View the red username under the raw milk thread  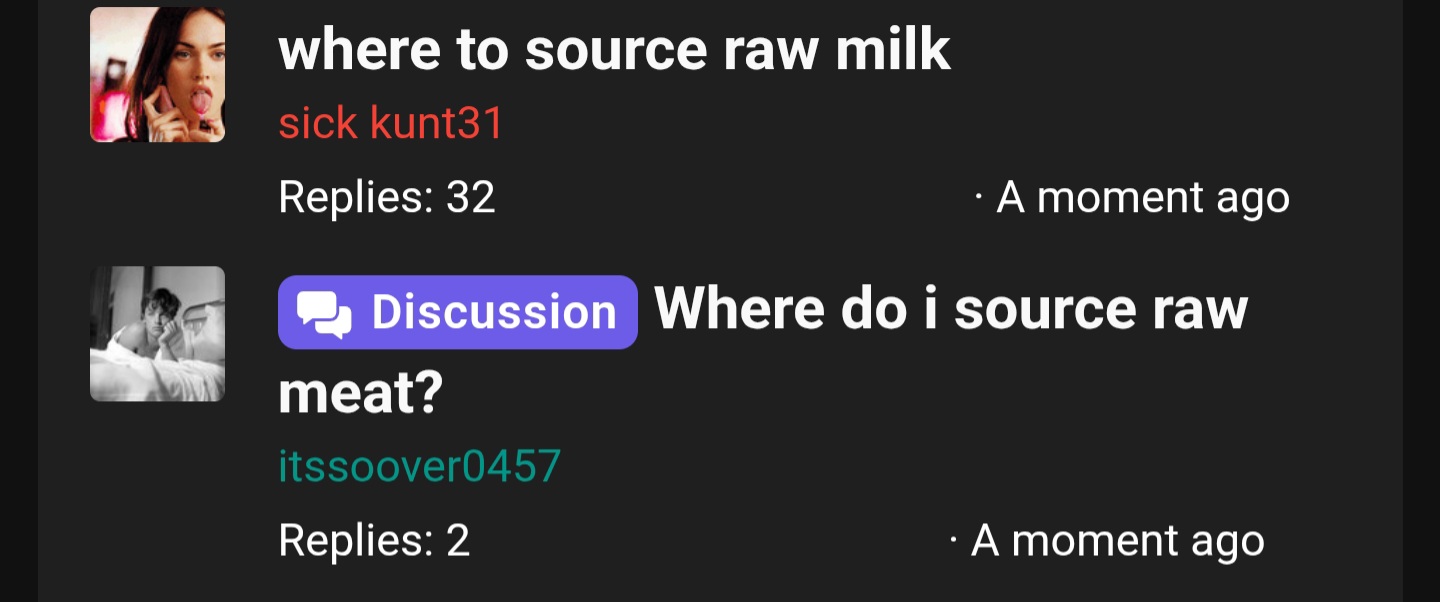(x=390, y=123)
